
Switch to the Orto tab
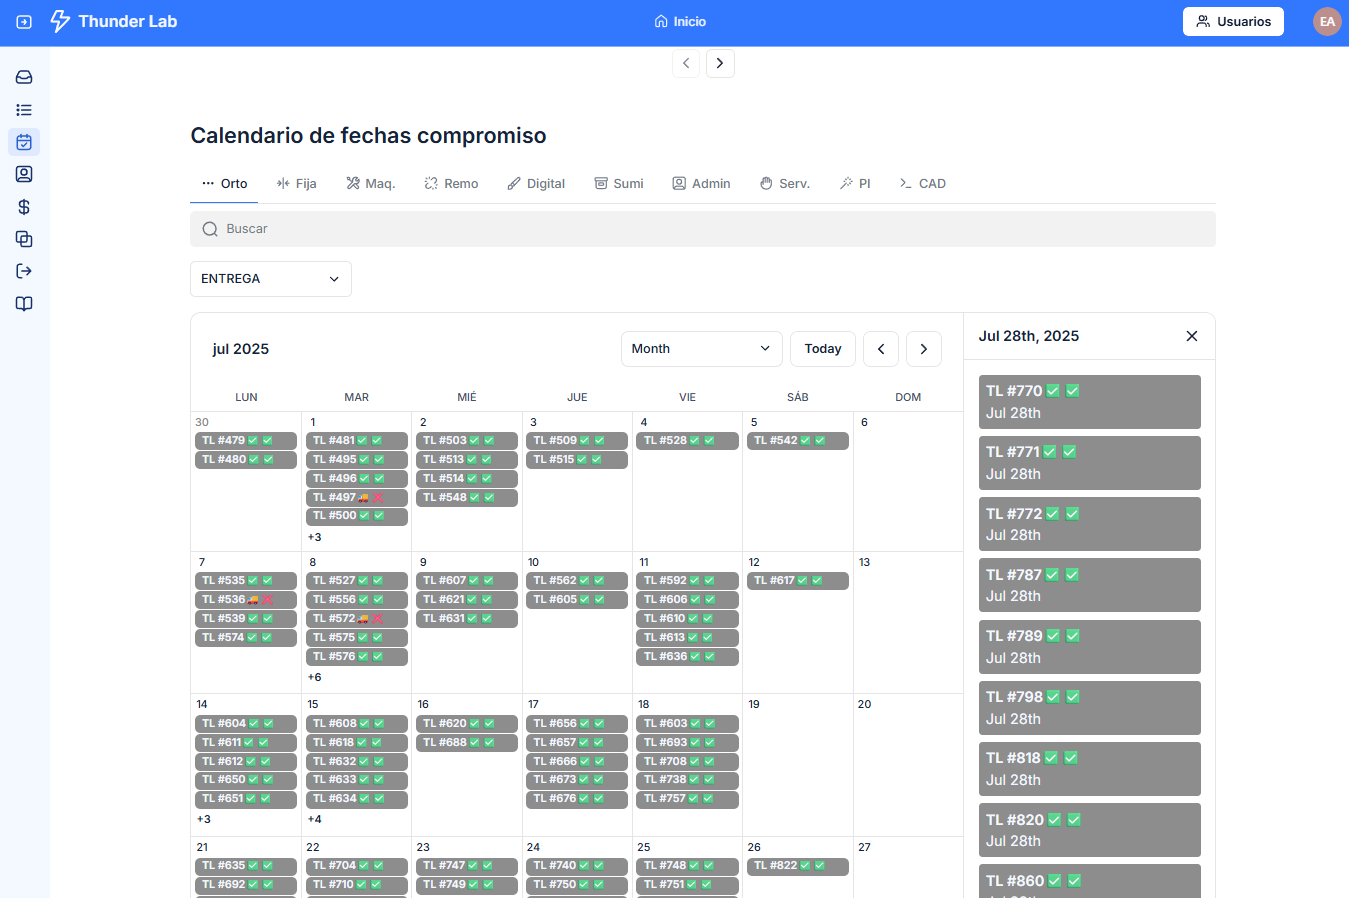click(x=224, y=184)
